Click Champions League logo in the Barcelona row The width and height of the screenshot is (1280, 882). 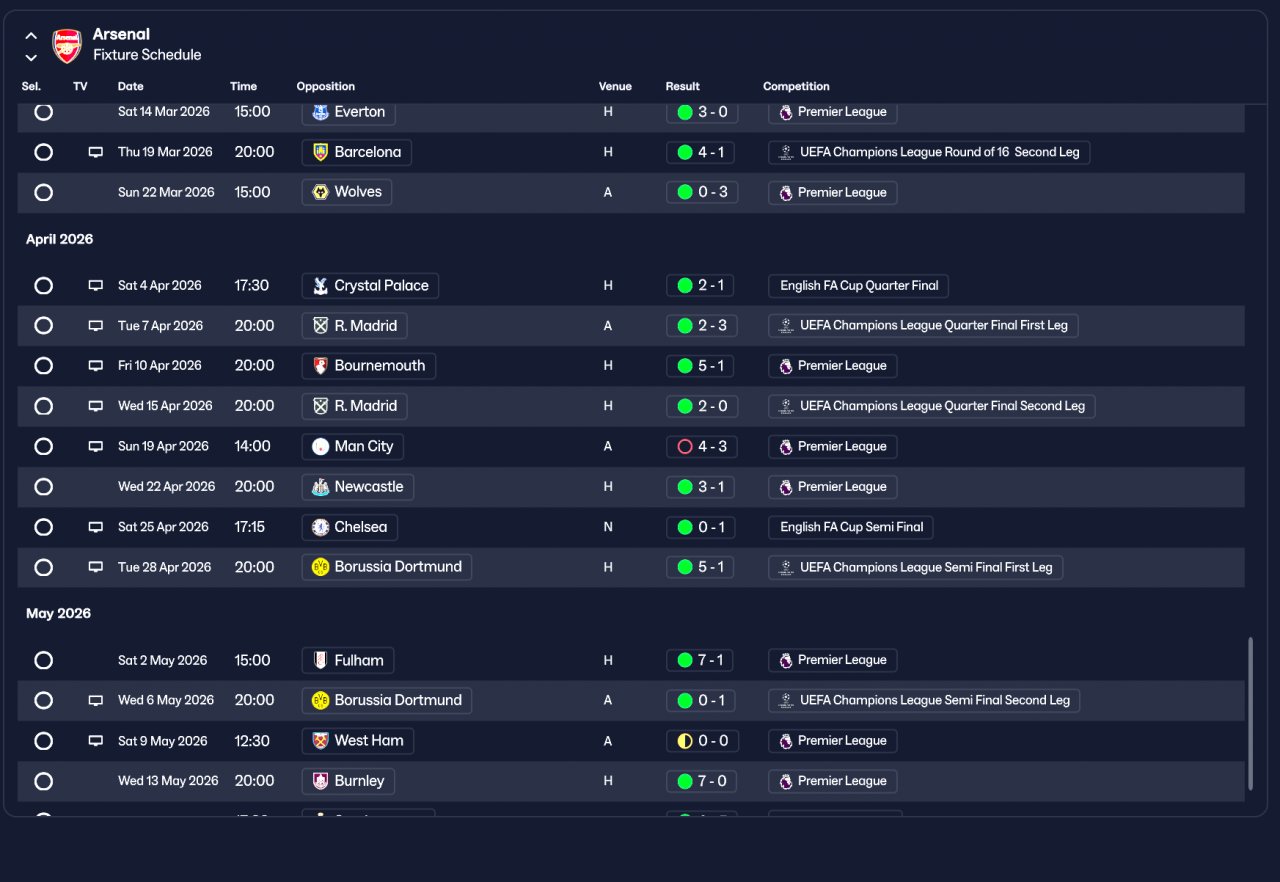[786, 152]
